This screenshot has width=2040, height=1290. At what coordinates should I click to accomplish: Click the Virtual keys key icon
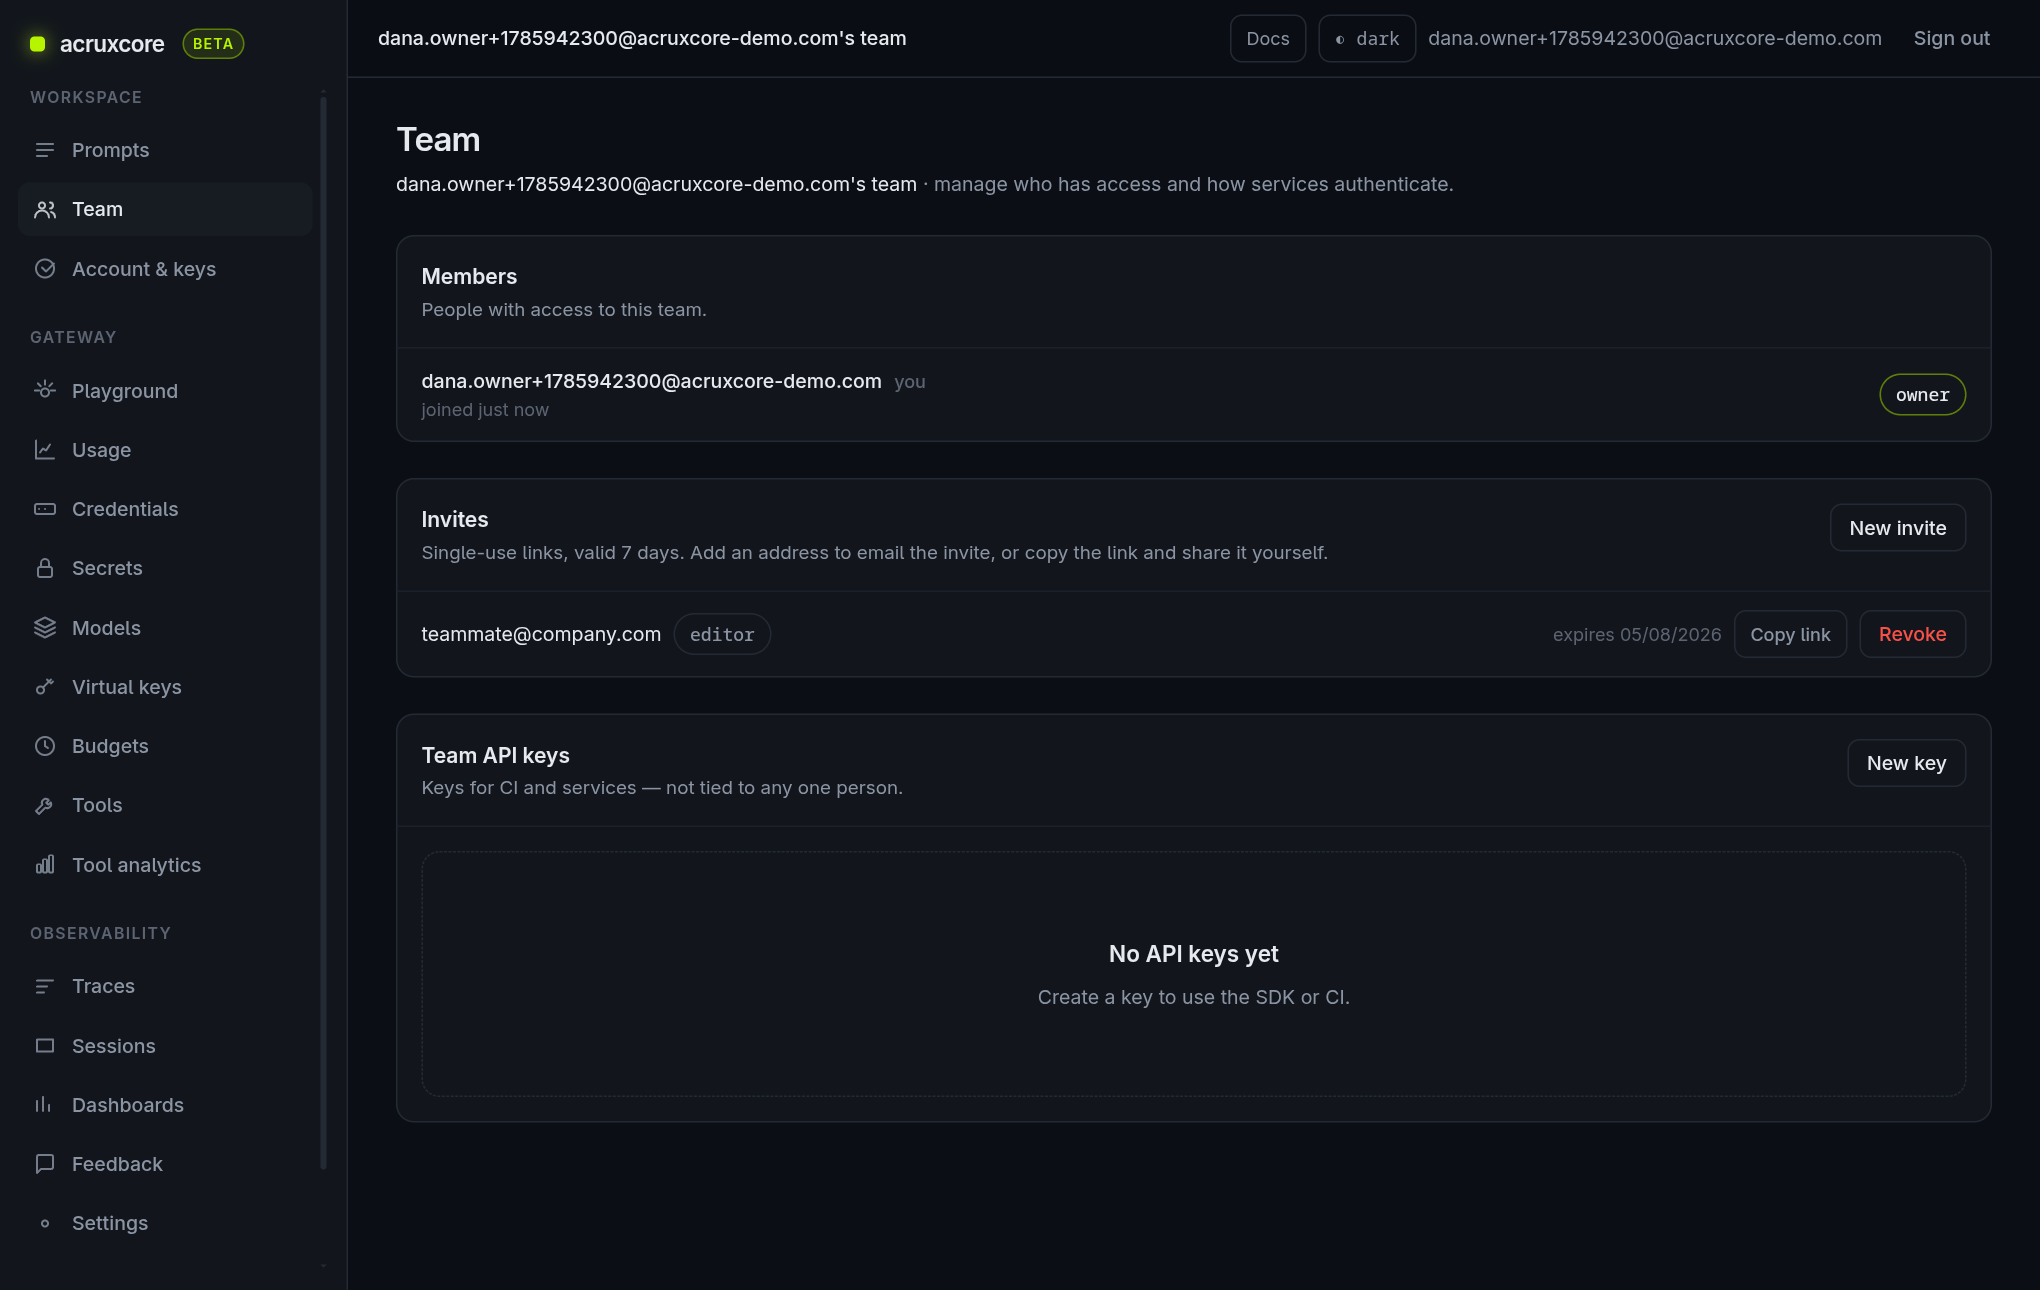click(45, 687)
